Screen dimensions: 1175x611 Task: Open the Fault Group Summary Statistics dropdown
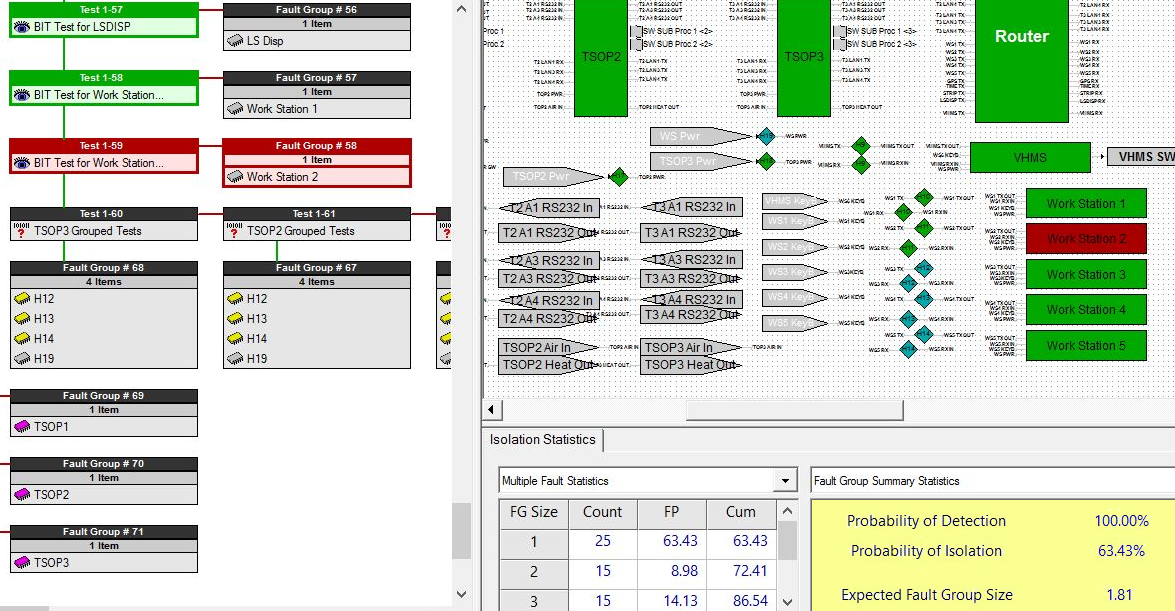990,481
